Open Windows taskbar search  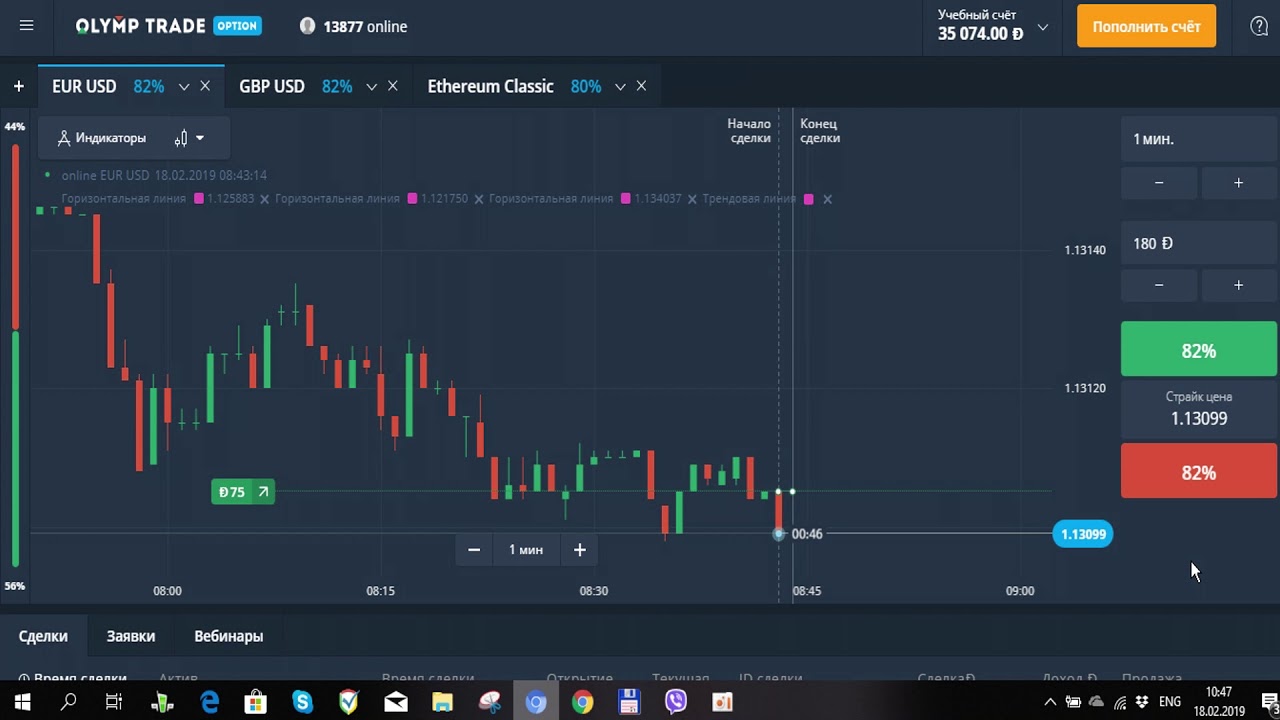[x=68, y=702]
